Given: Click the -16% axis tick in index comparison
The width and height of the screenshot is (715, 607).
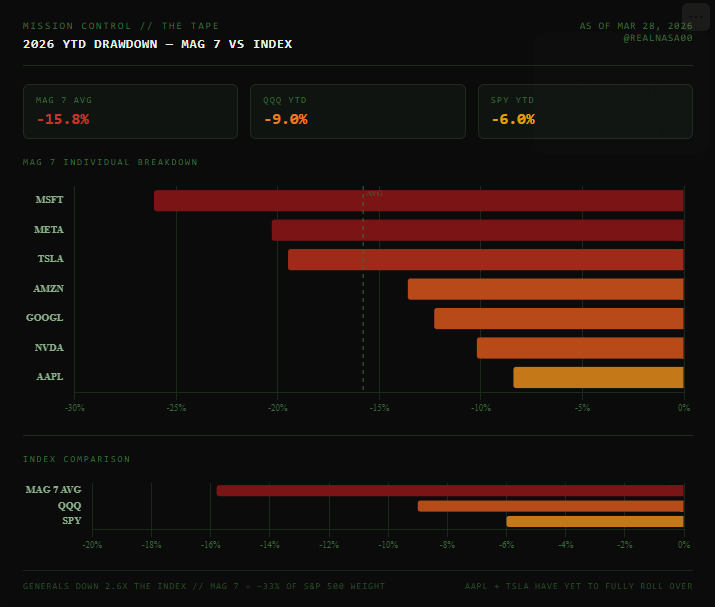Looking at the screenshot, I should tap(210, 545).
